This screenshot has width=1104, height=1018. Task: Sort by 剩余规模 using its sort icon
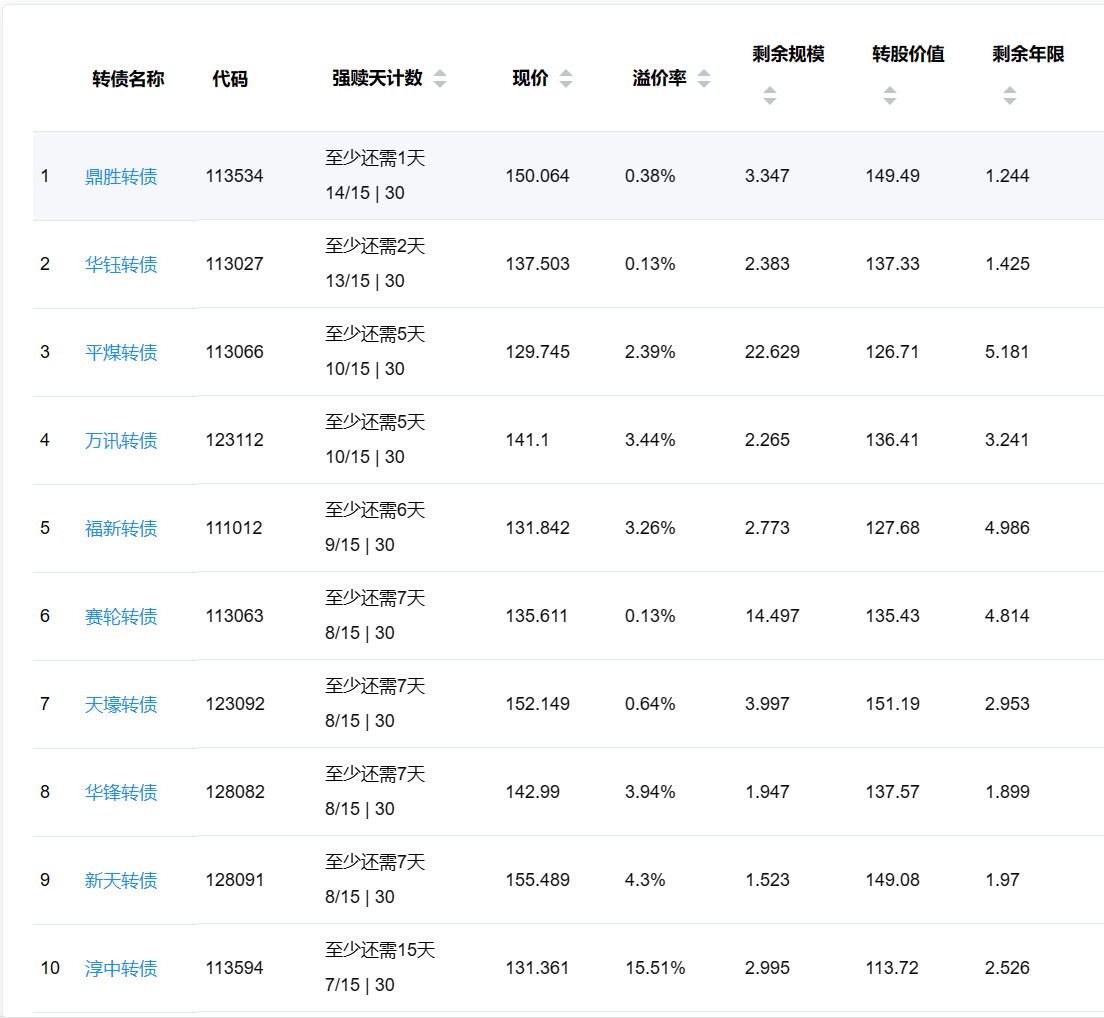pos(770,96)
